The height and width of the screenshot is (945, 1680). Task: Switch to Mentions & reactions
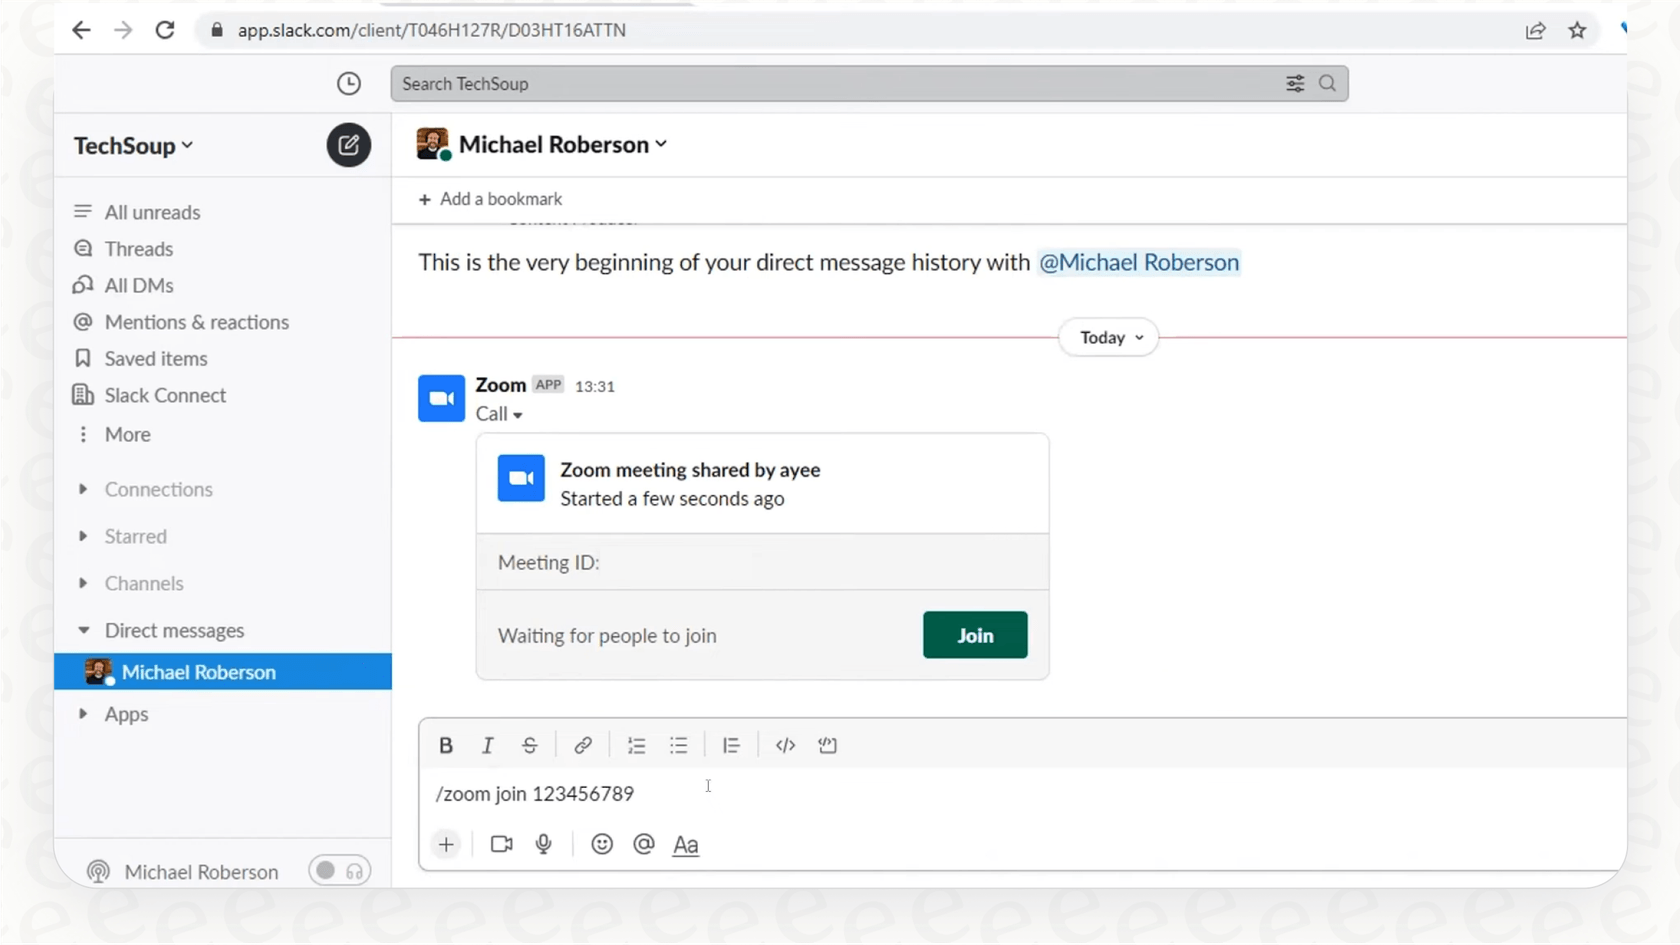click(x=196, y=322)
